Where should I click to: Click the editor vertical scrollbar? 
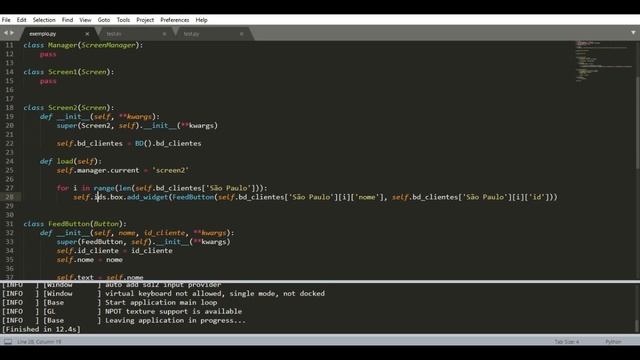tap(637, 122)
